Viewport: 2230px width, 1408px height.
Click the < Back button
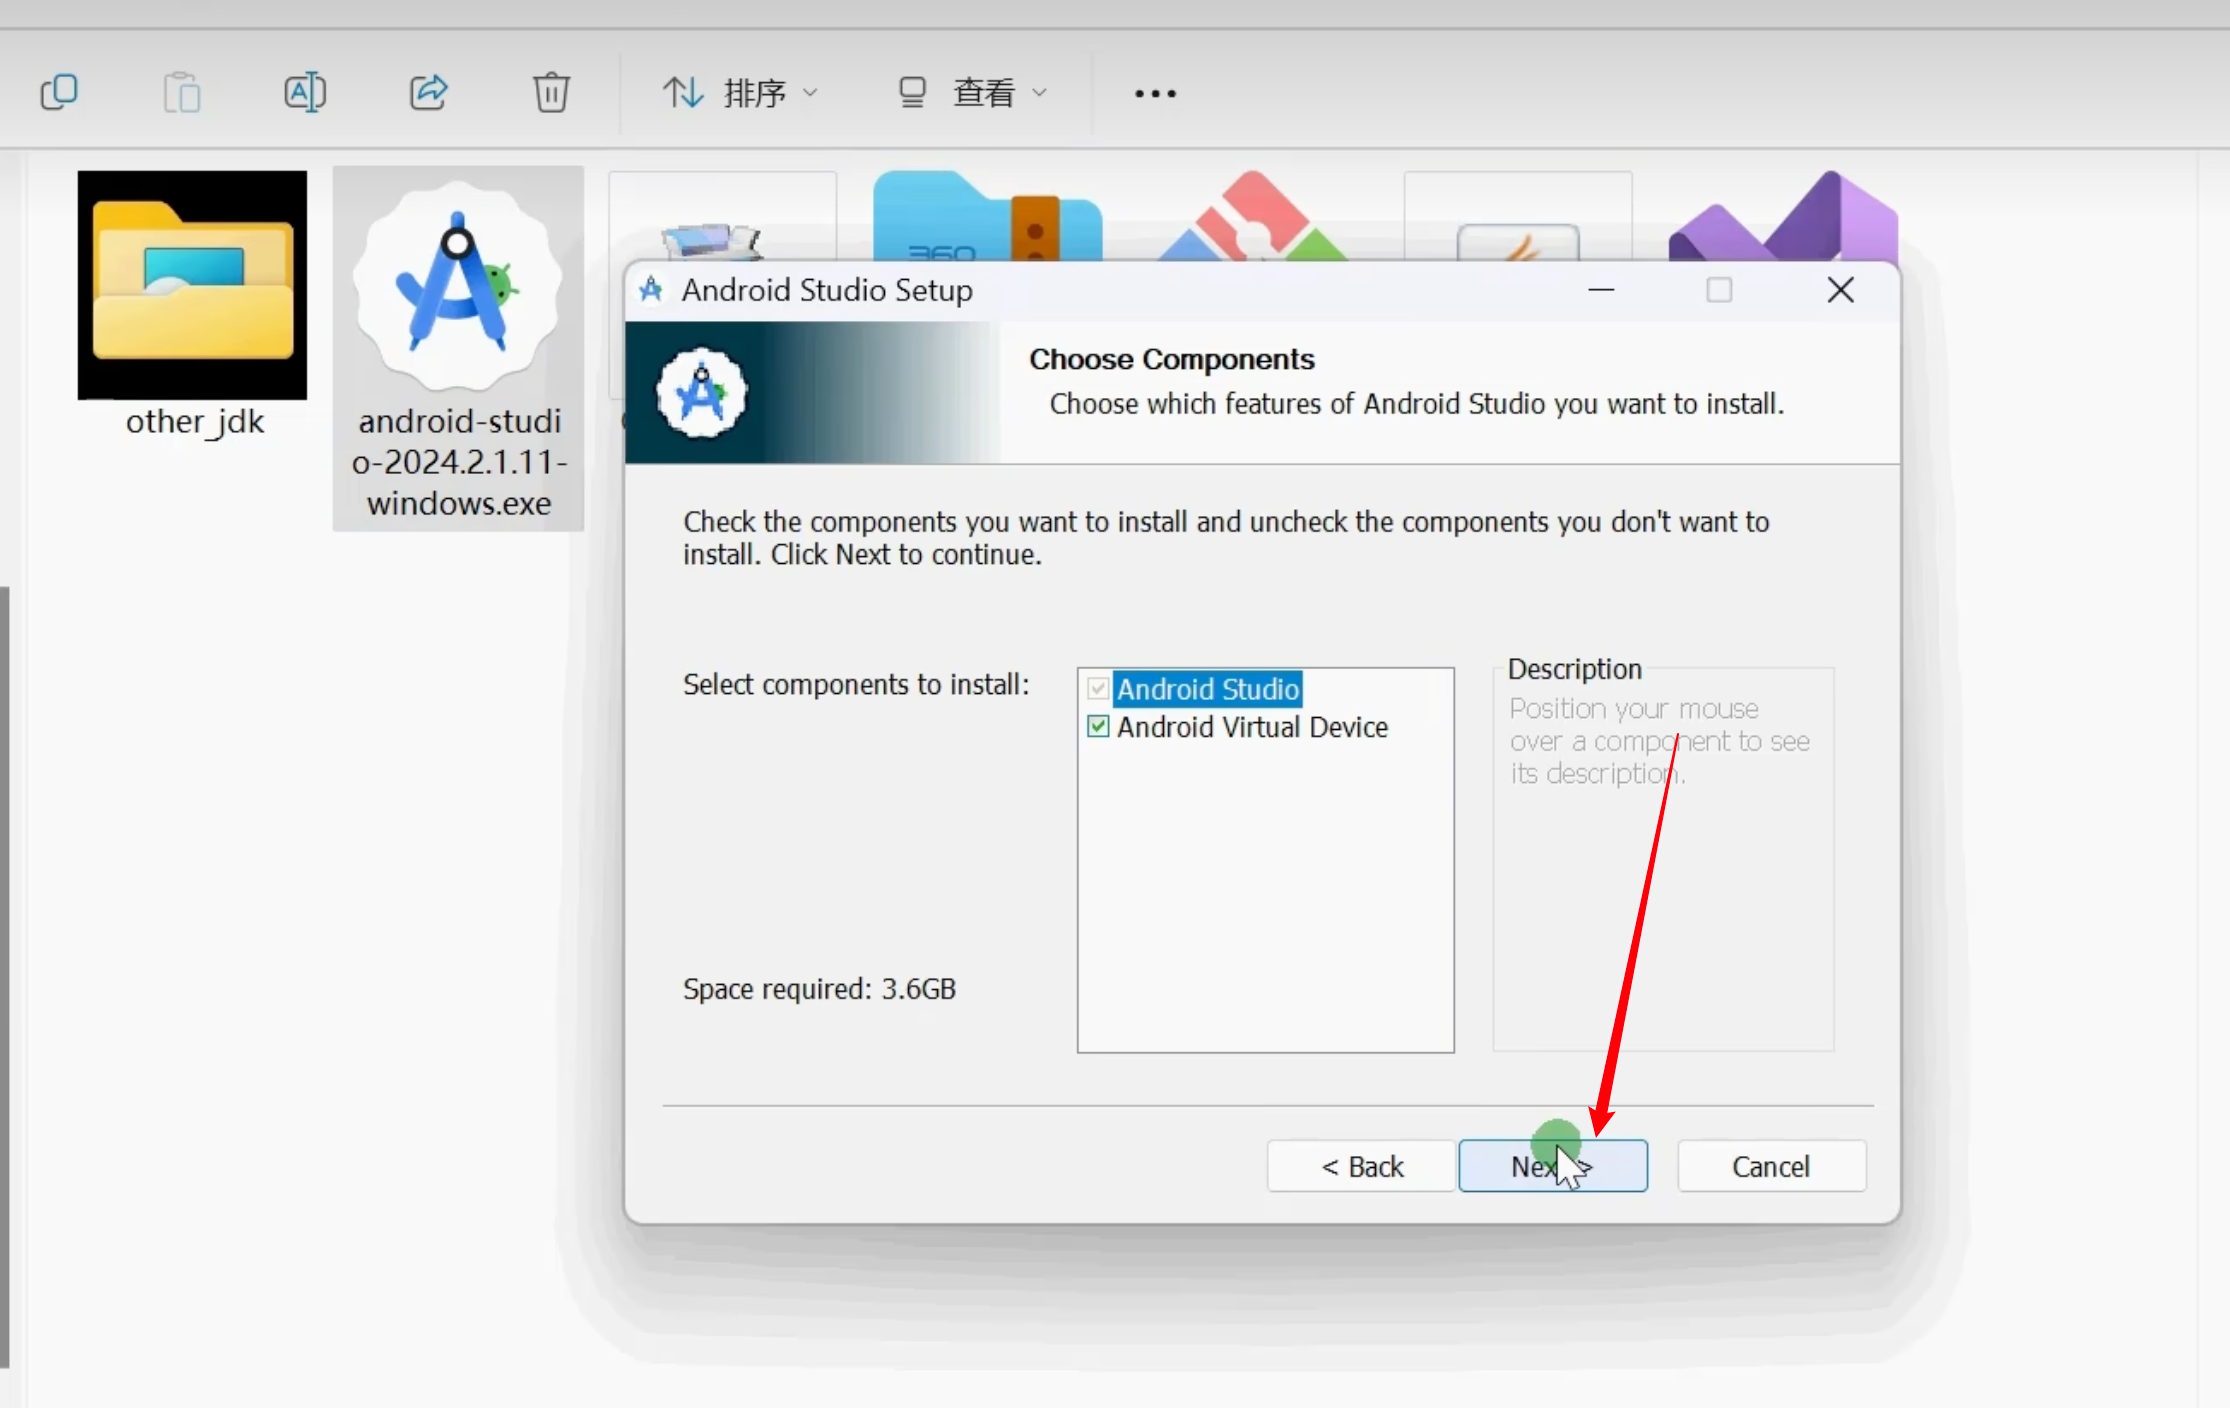point(1361,1166)
